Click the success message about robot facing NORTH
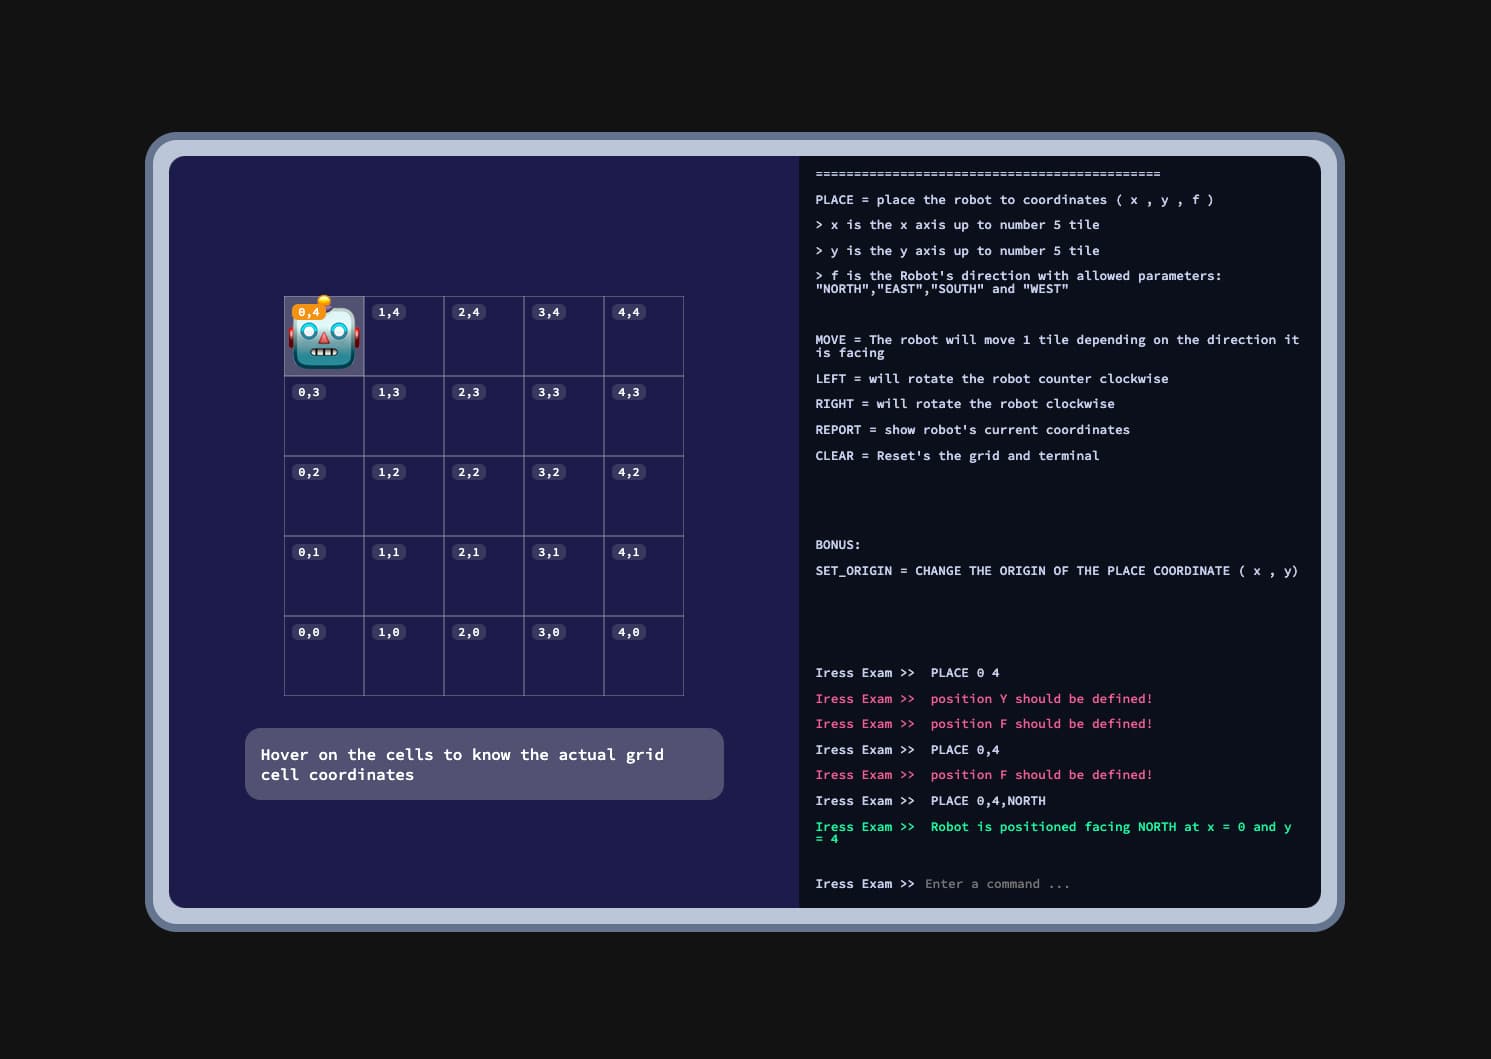This screenshot has width=1491, height=1059. coord(1110,827)
